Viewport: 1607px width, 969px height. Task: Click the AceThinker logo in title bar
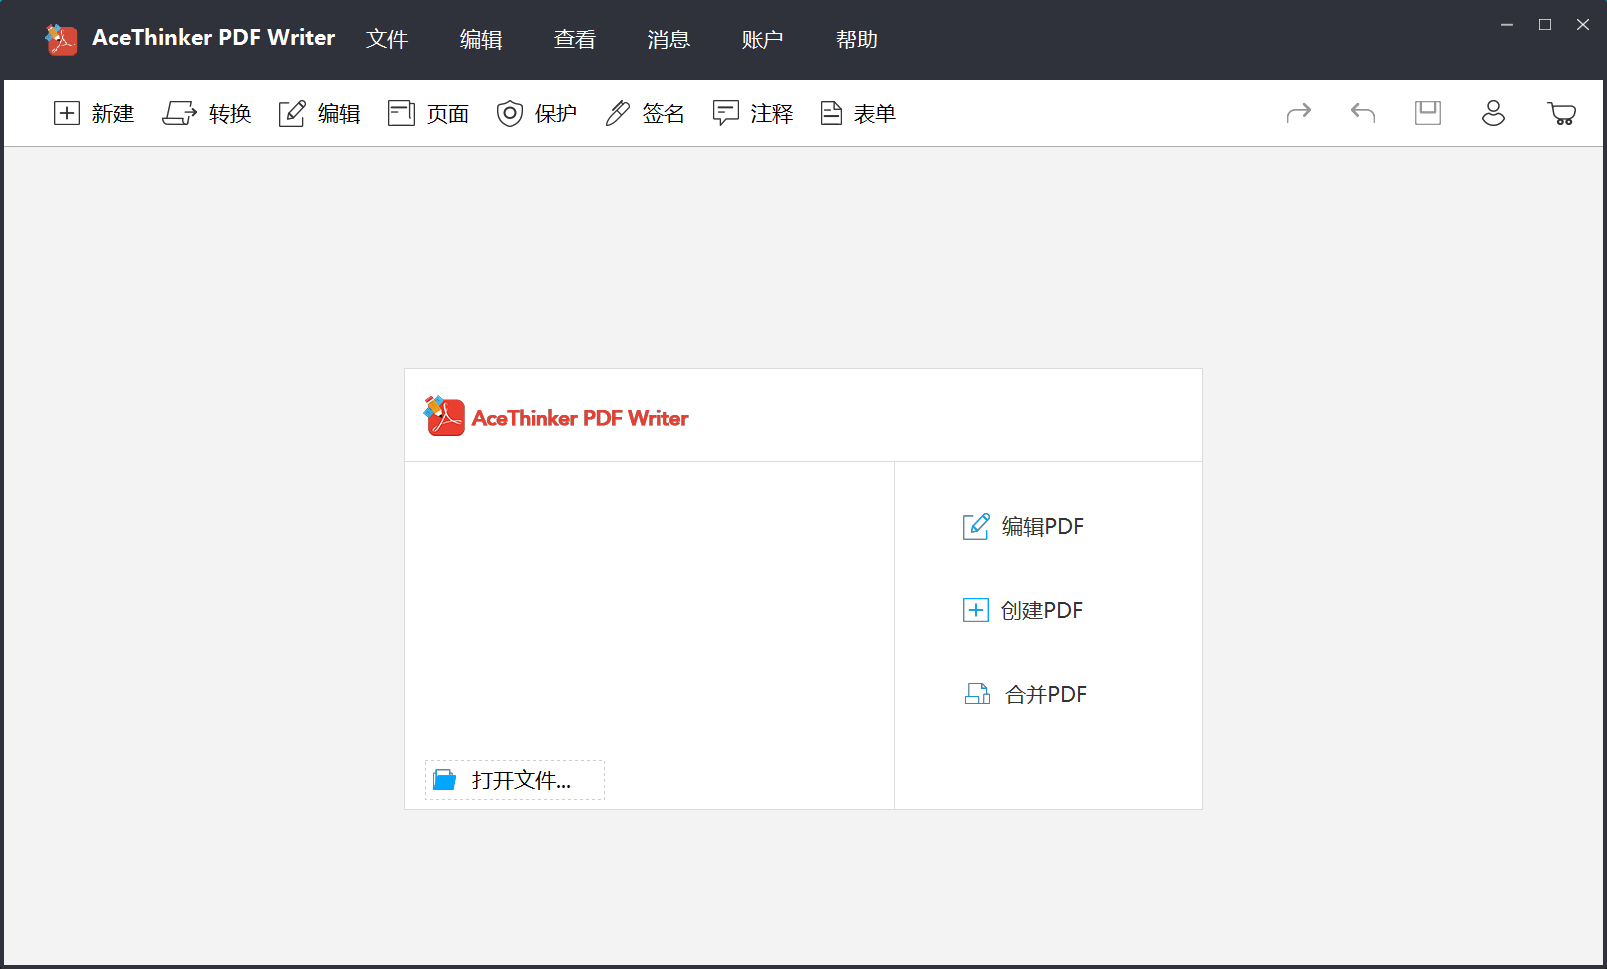[x=62, y=39]
